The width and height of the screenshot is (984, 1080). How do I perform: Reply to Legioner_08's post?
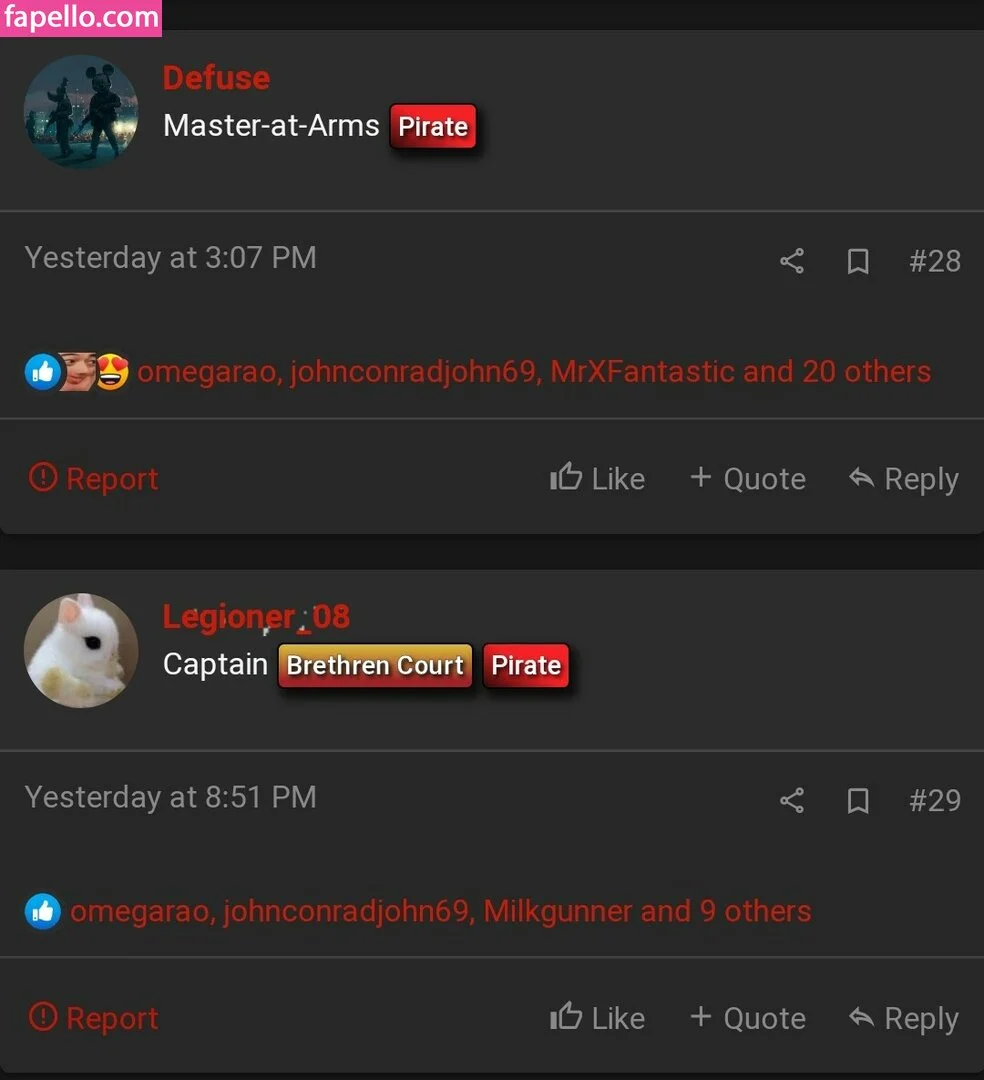pos(903,1018)
